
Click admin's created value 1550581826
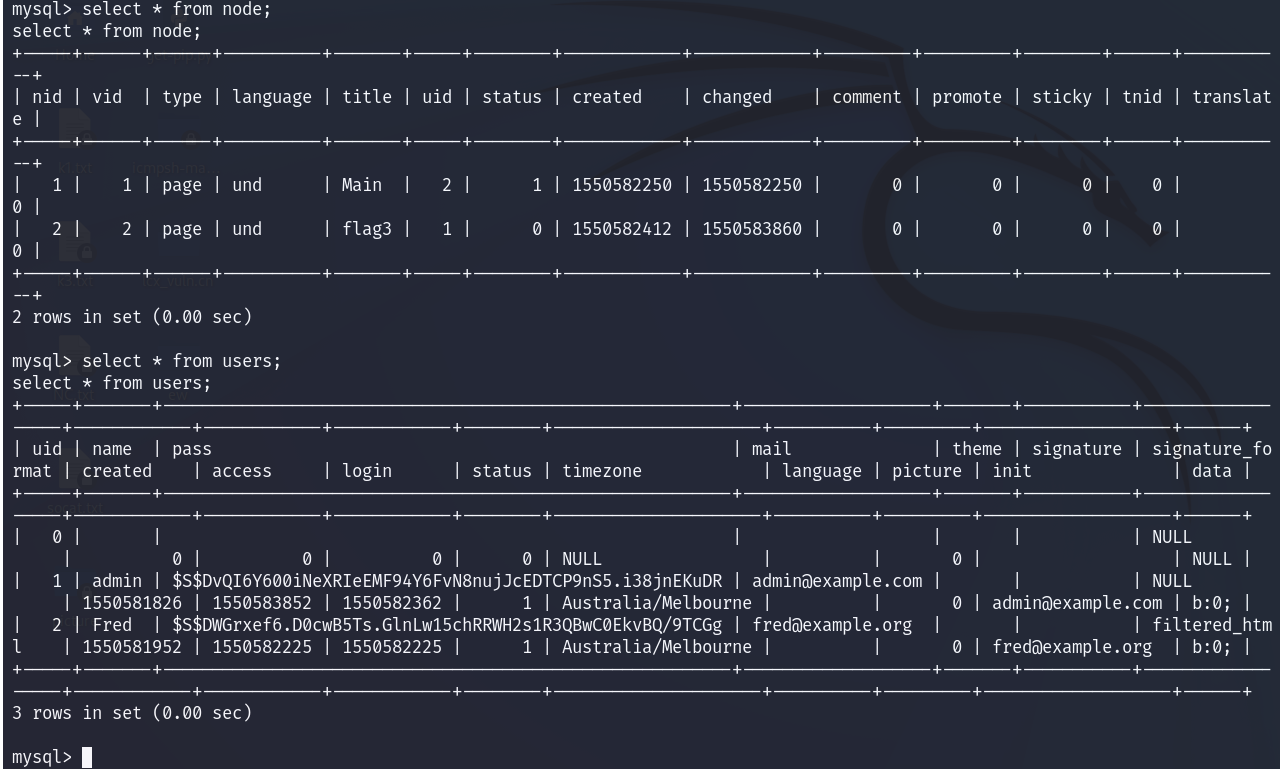132,603
